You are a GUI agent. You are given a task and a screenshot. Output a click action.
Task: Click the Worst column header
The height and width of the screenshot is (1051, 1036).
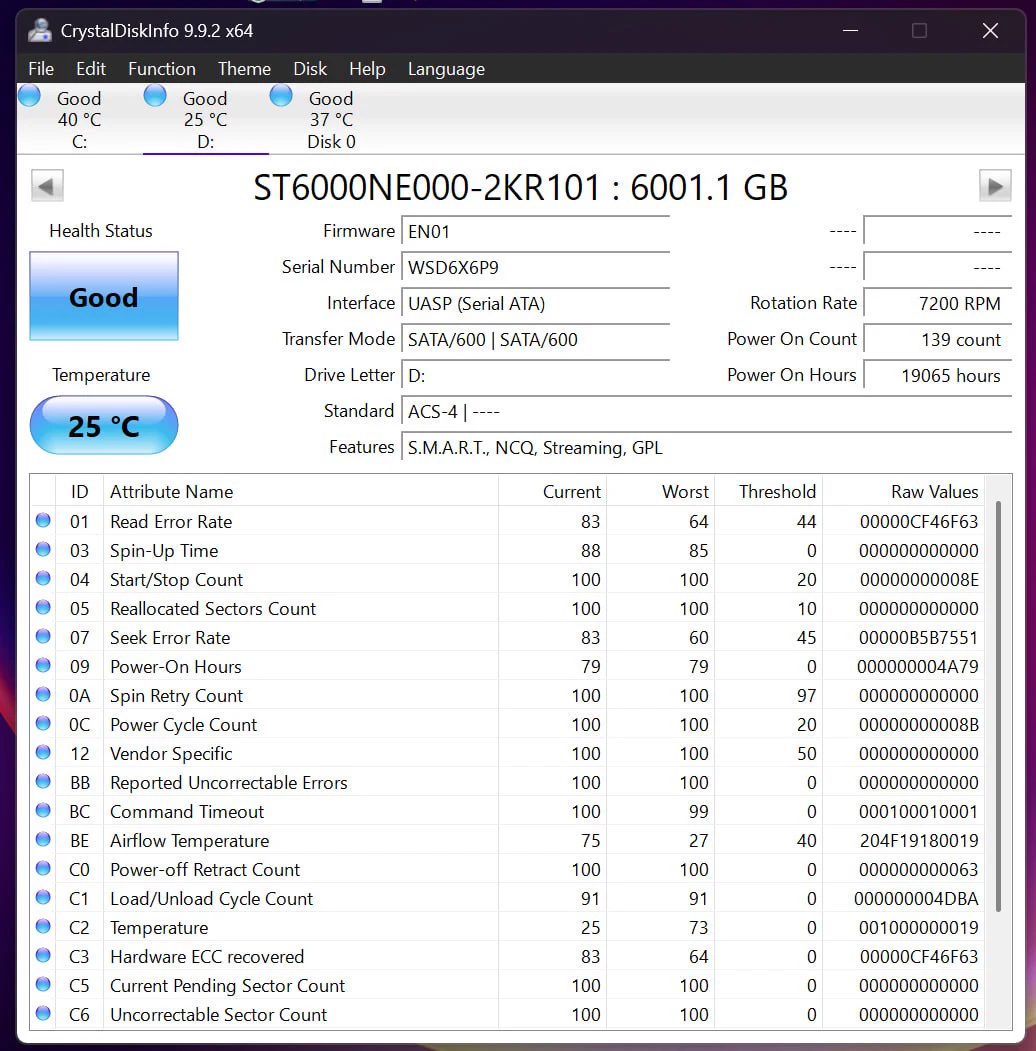point(661,491)
